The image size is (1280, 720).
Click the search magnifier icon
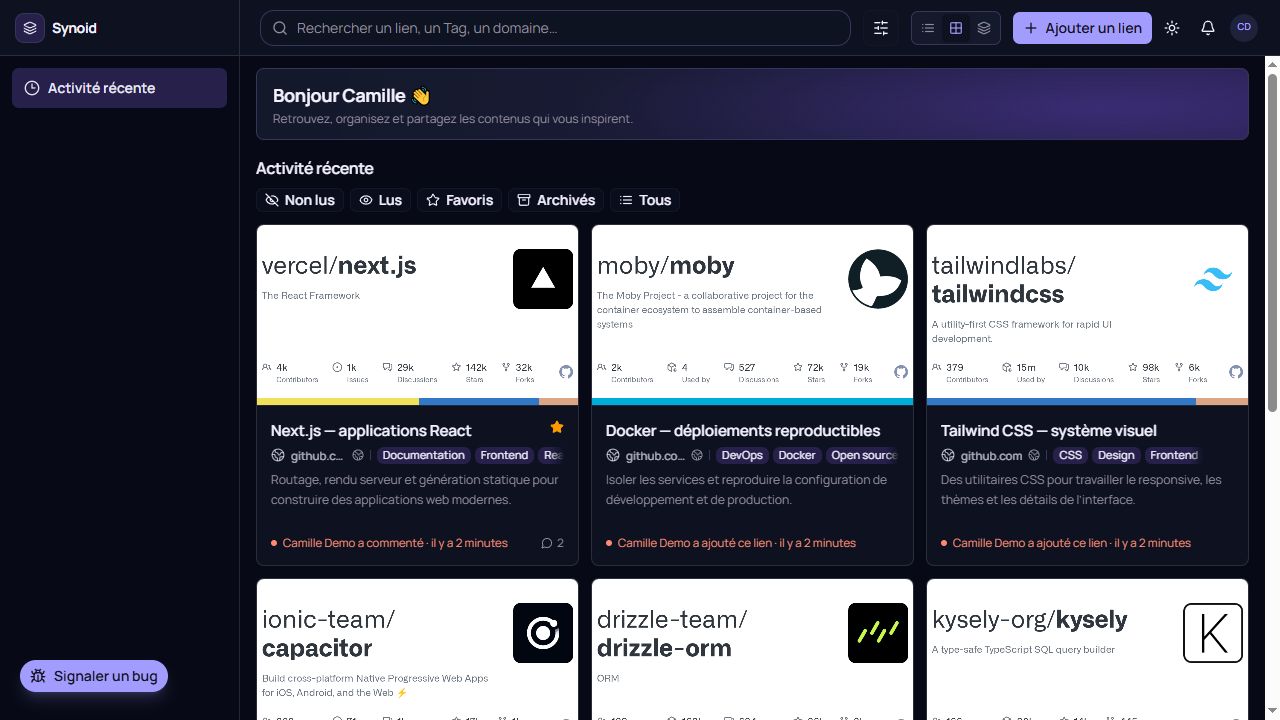pos(280,28)
